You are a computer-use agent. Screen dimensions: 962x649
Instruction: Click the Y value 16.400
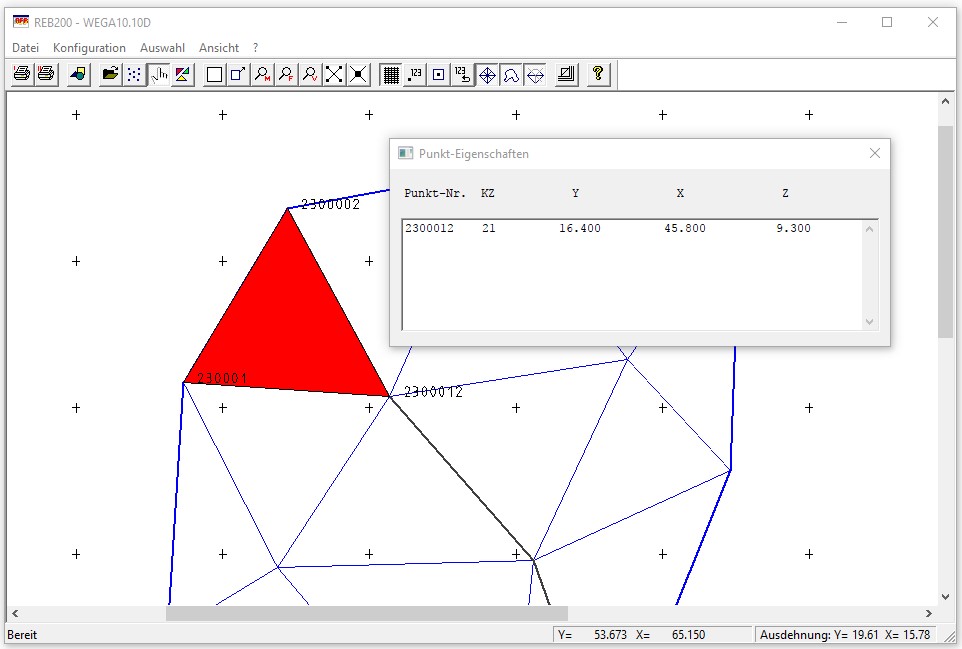580,228
